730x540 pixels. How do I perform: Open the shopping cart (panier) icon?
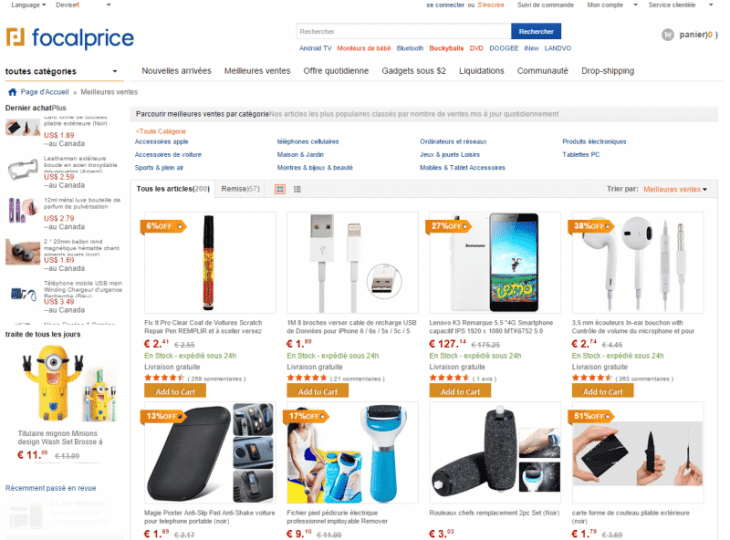coord(668,35)
